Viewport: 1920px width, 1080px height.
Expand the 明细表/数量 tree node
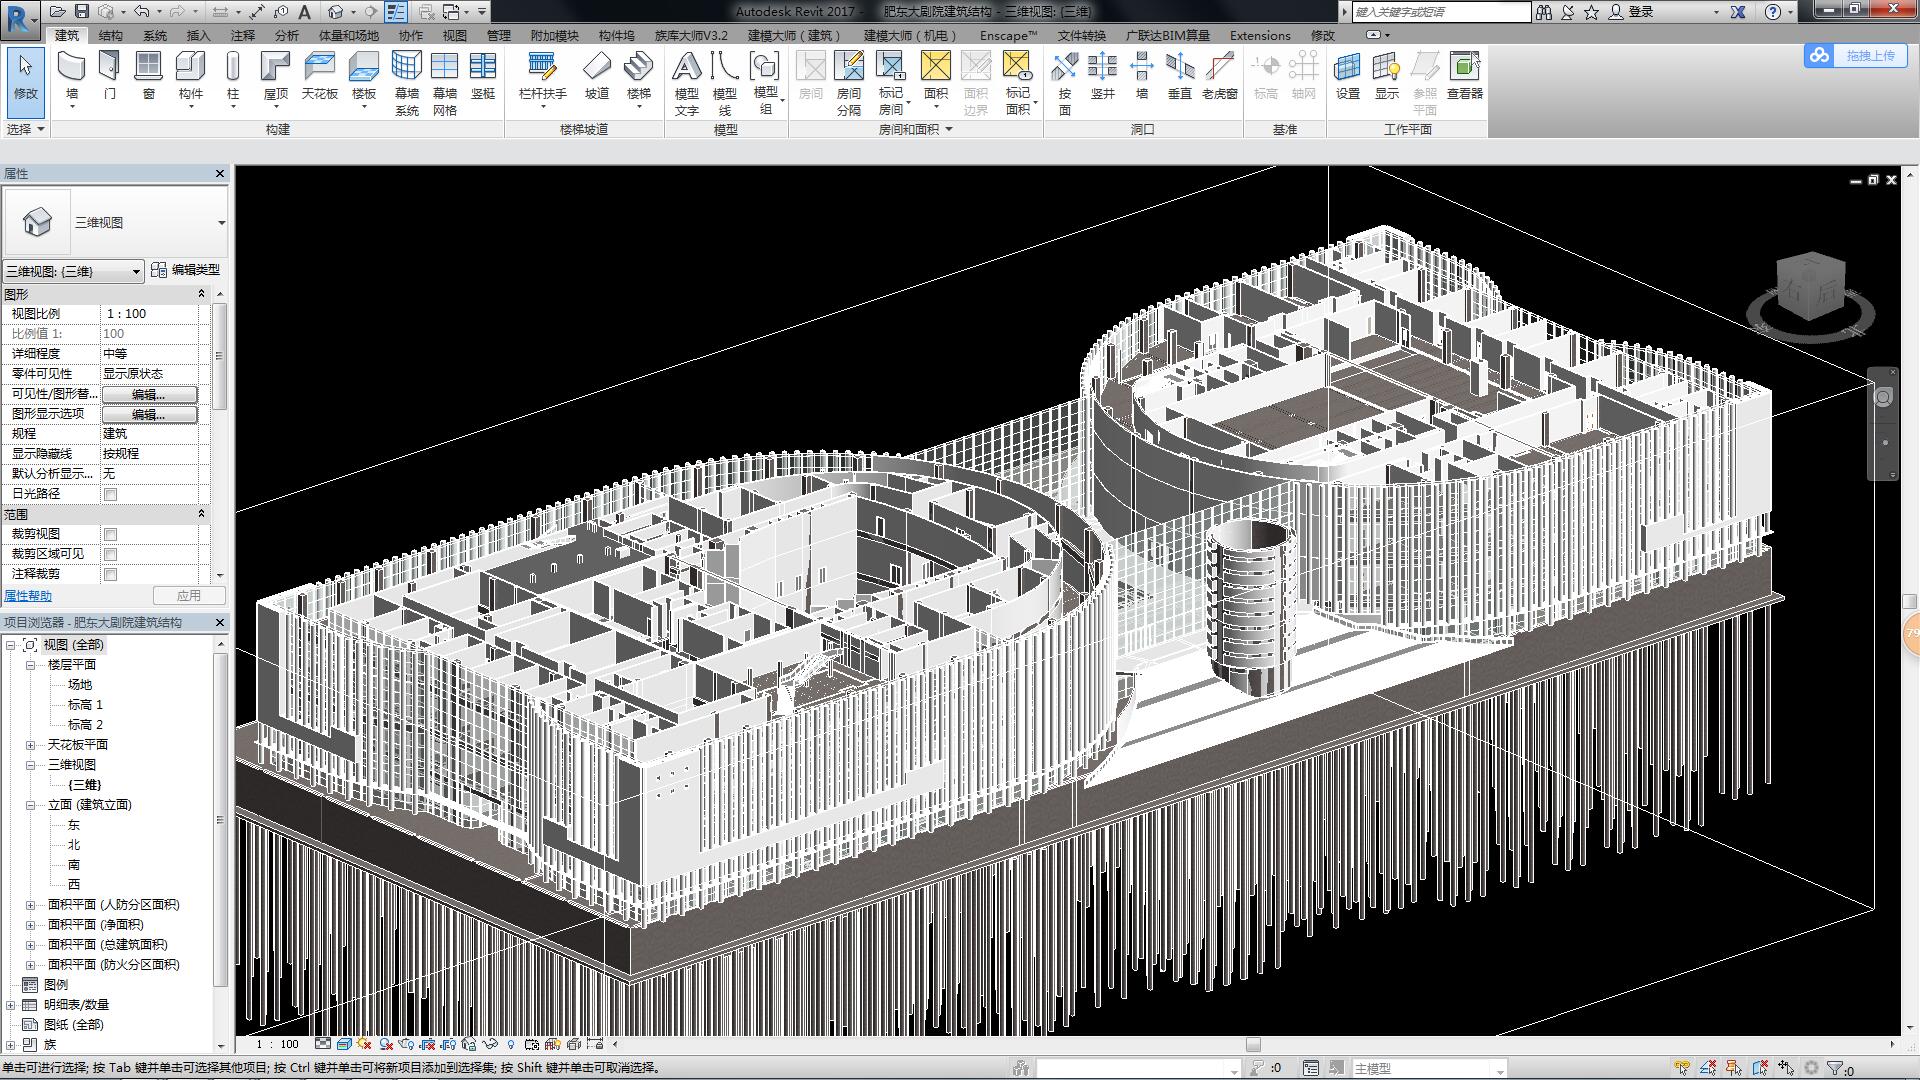pos(11,1005)
